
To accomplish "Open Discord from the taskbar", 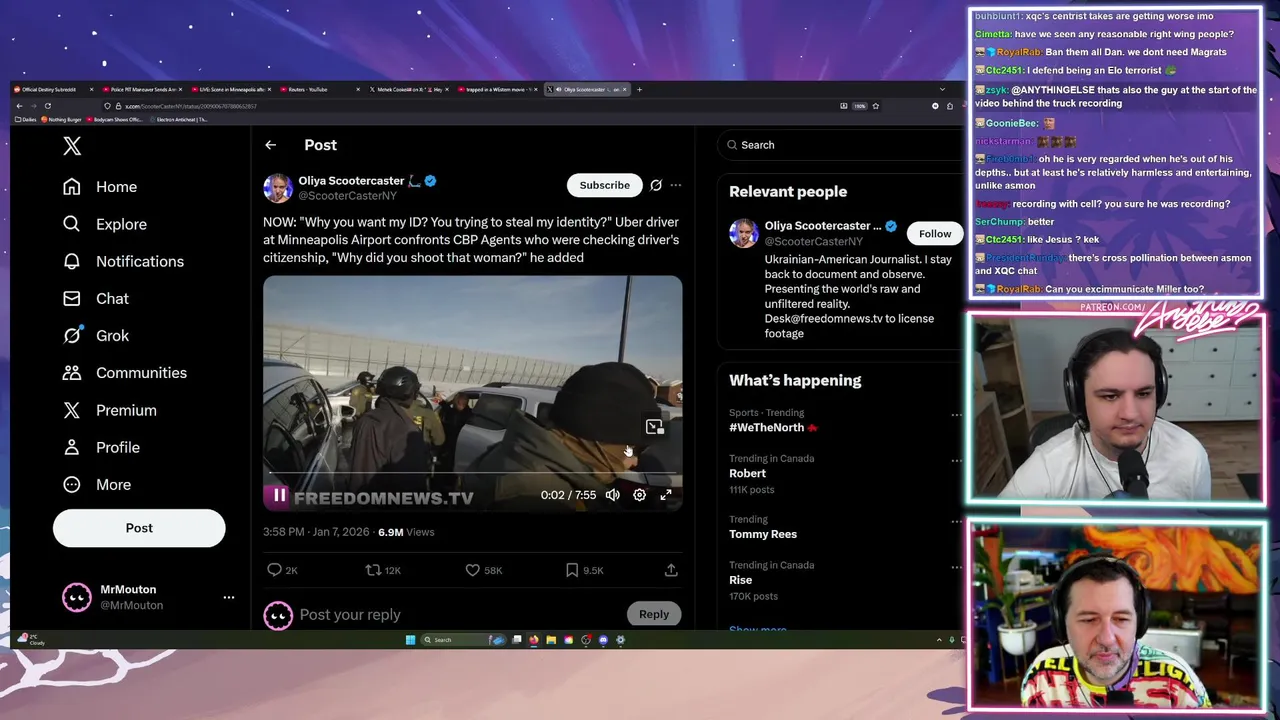I will coord(603,640).
